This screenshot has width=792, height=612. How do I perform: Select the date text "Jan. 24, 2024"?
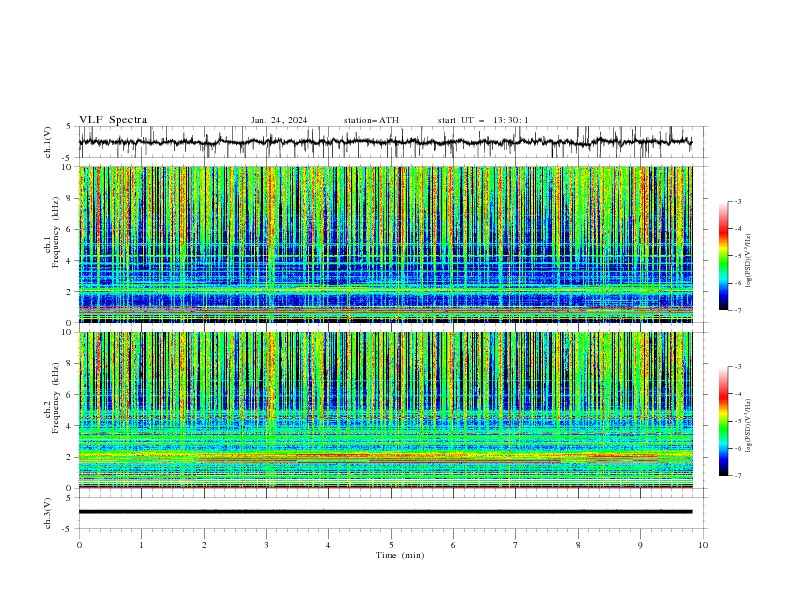[x=279, y=120]
